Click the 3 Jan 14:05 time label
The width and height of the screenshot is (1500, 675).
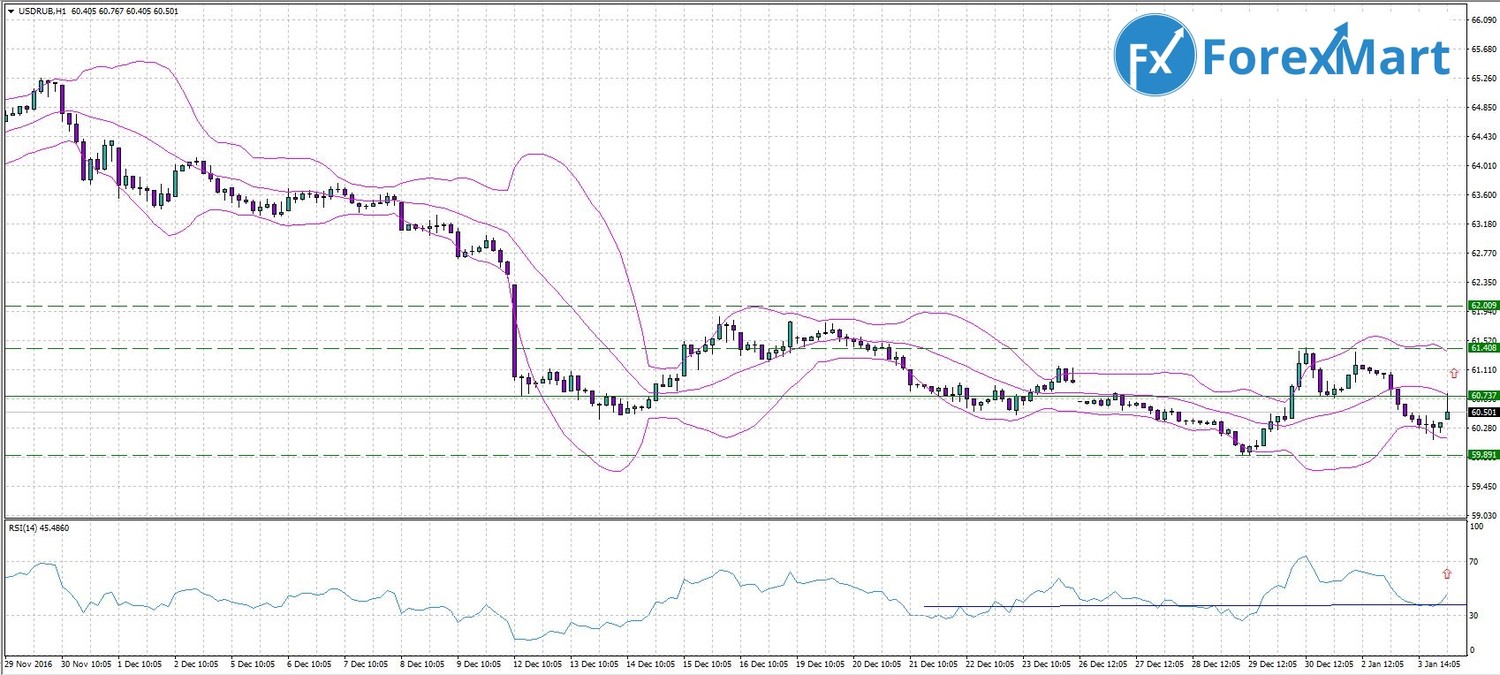pos(1441,663)
